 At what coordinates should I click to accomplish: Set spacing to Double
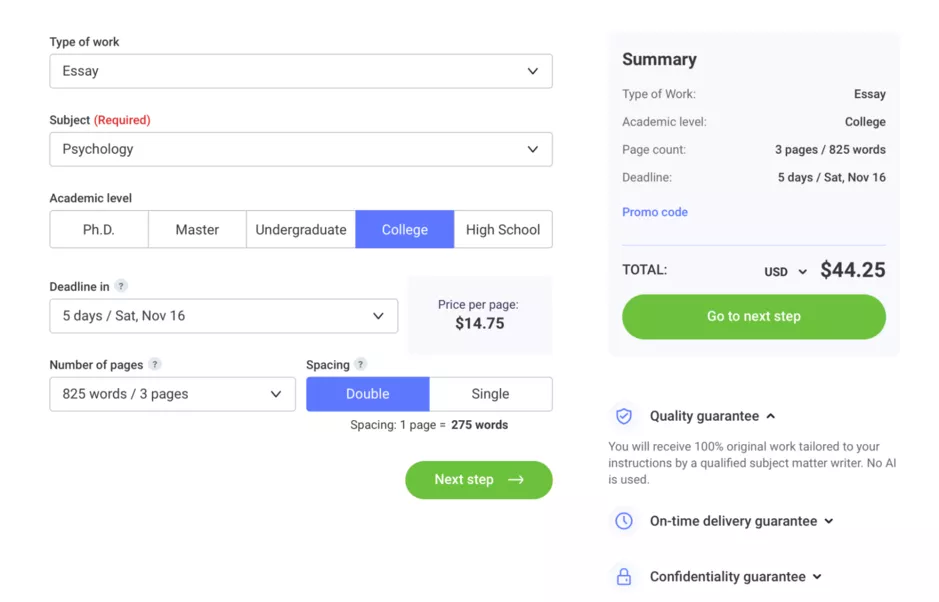368,394
